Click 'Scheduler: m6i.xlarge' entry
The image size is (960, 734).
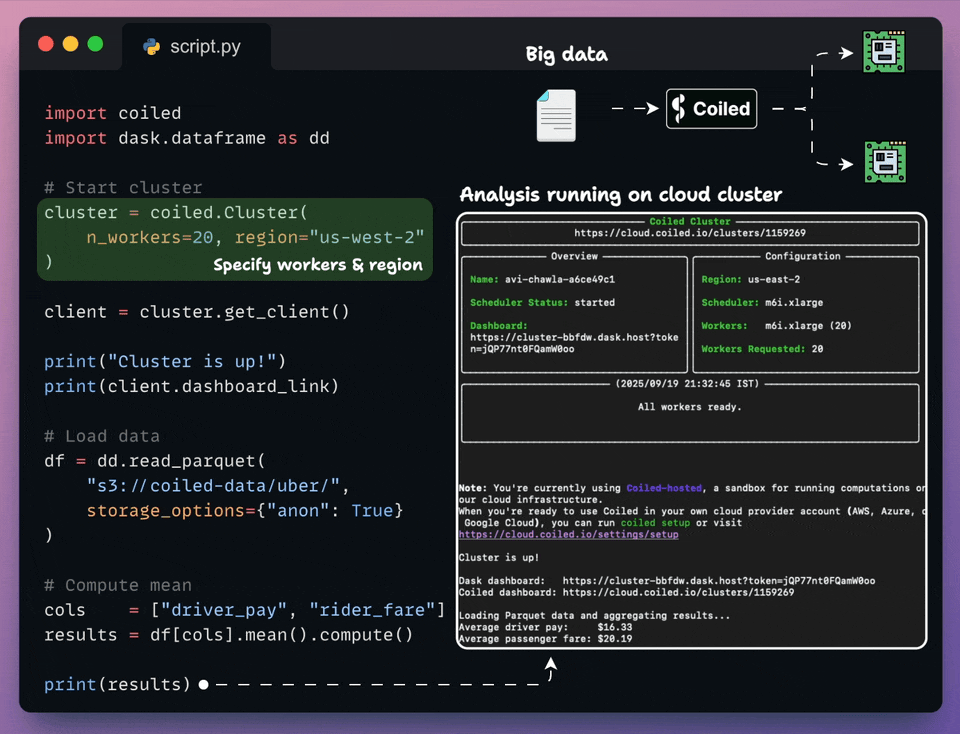tap(762, 302)
